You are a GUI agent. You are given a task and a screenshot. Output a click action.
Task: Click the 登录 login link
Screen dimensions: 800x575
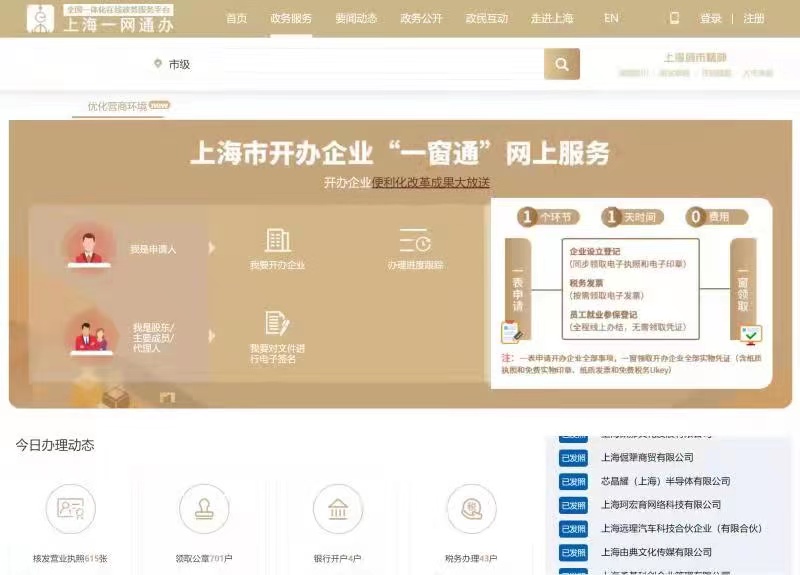point(710,18)
